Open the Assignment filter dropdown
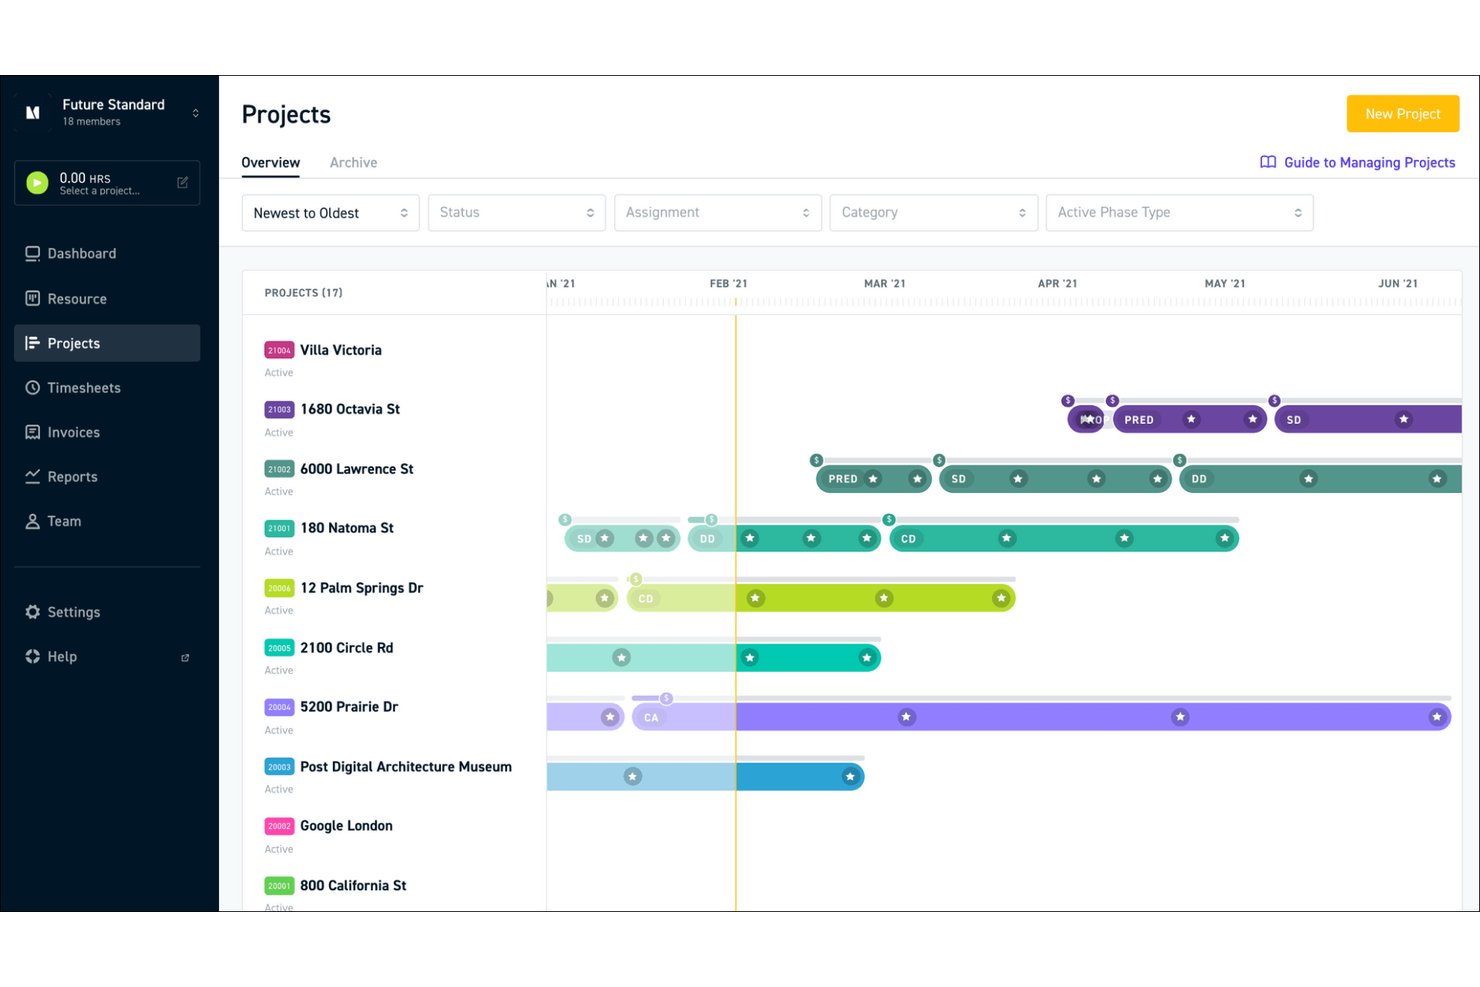Viewport: 1480px width, 987px height. [718, 213]
